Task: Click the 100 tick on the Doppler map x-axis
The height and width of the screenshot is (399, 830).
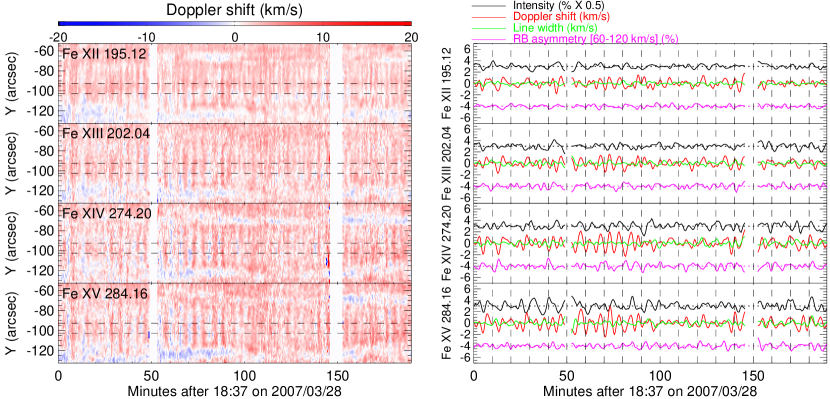Action: pos(244,376)
